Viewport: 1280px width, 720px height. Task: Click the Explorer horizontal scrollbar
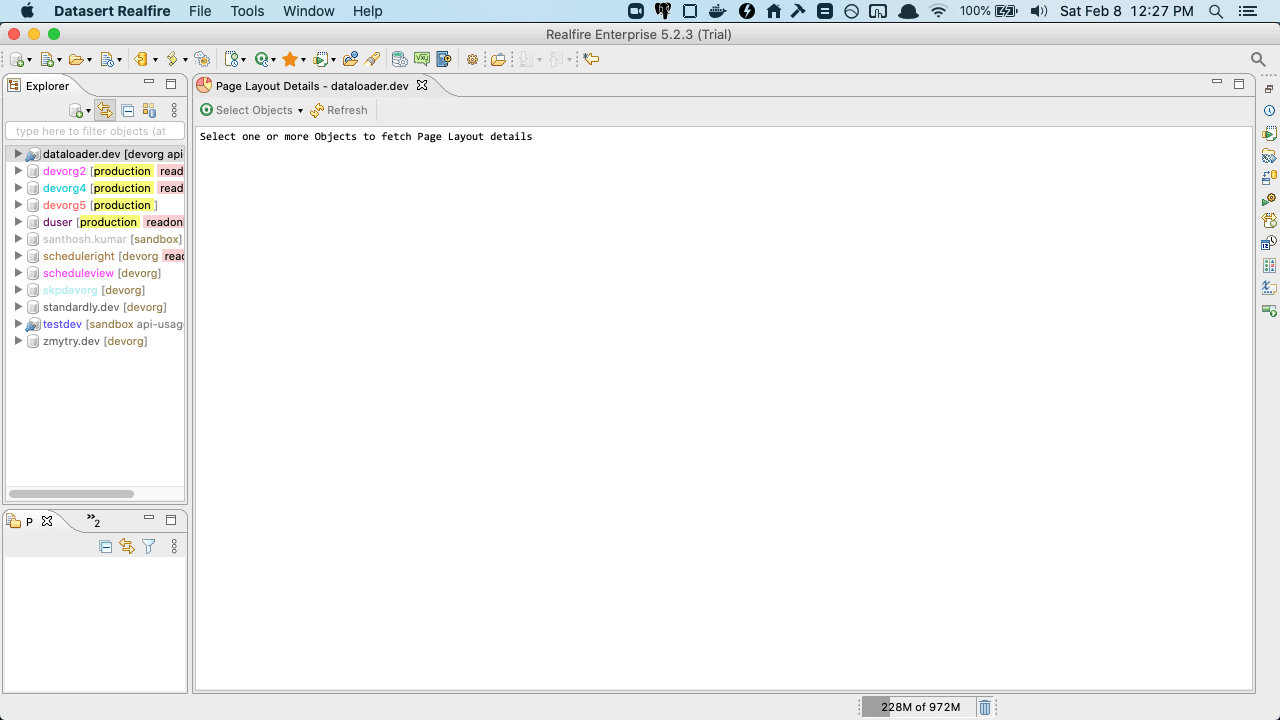tap(71, 494)
